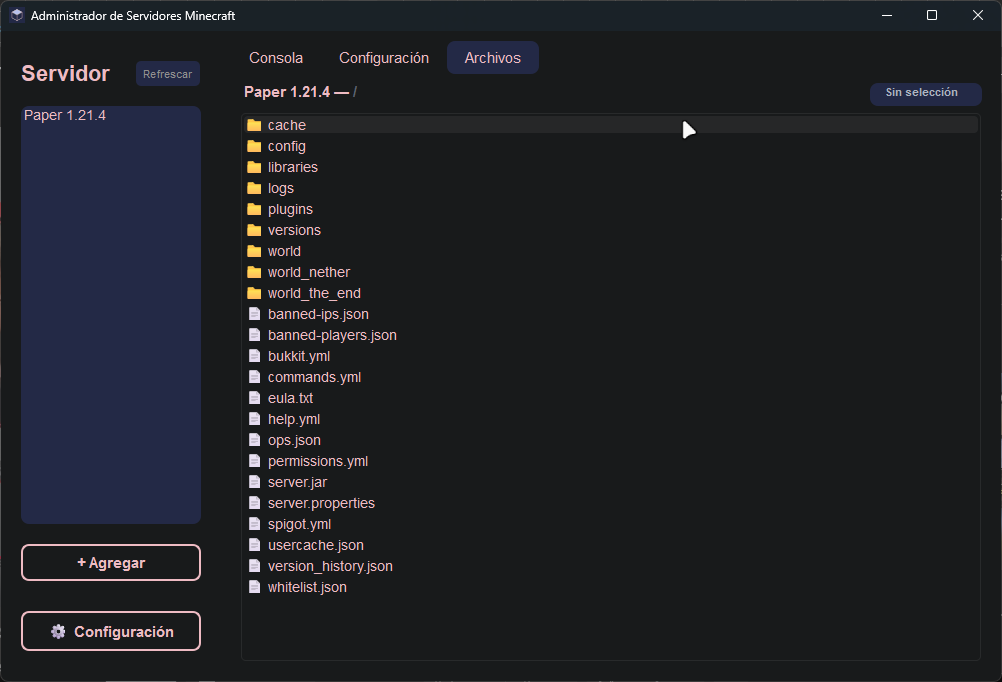Select the versions folder name

(x=295, y=230)
